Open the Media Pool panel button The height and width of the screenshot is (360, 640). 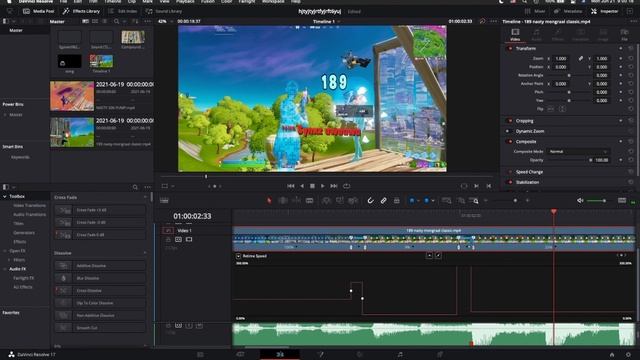point(38,11)
